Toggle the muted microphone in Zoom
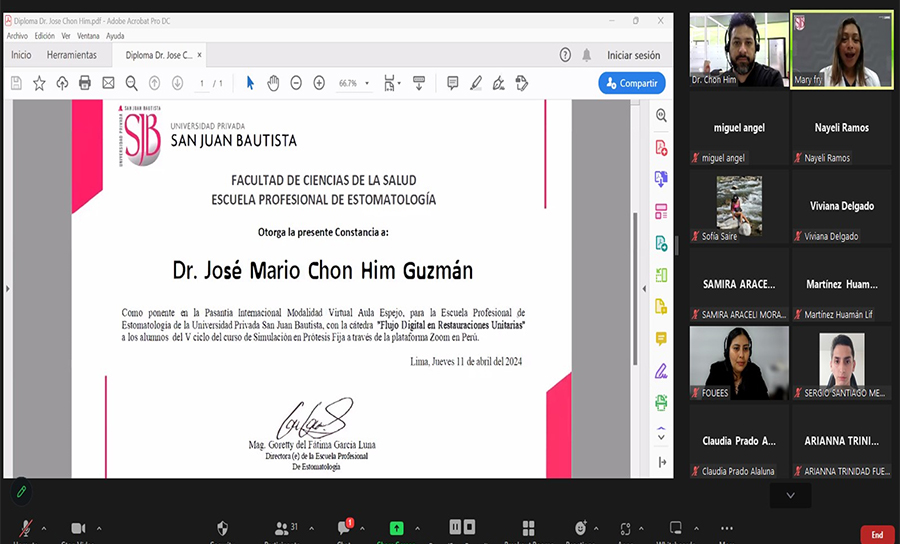The height and width of the screenshot is (544, 900). pos(25,528)
